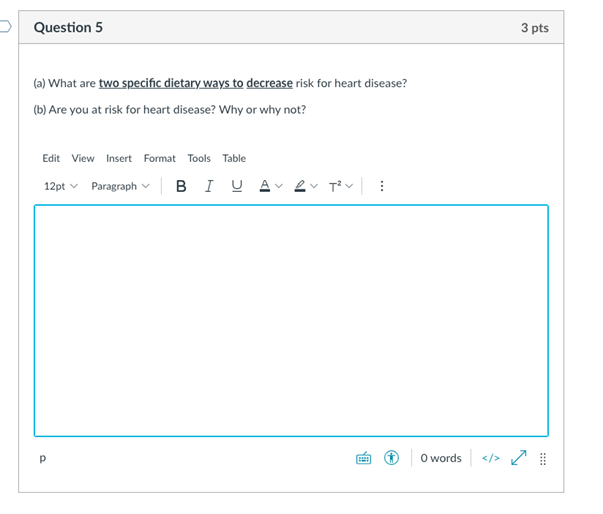Toggle underline formatting
The width and height of the screenshot is (603, 514).
pyautogui.click(x=237, y=186)
